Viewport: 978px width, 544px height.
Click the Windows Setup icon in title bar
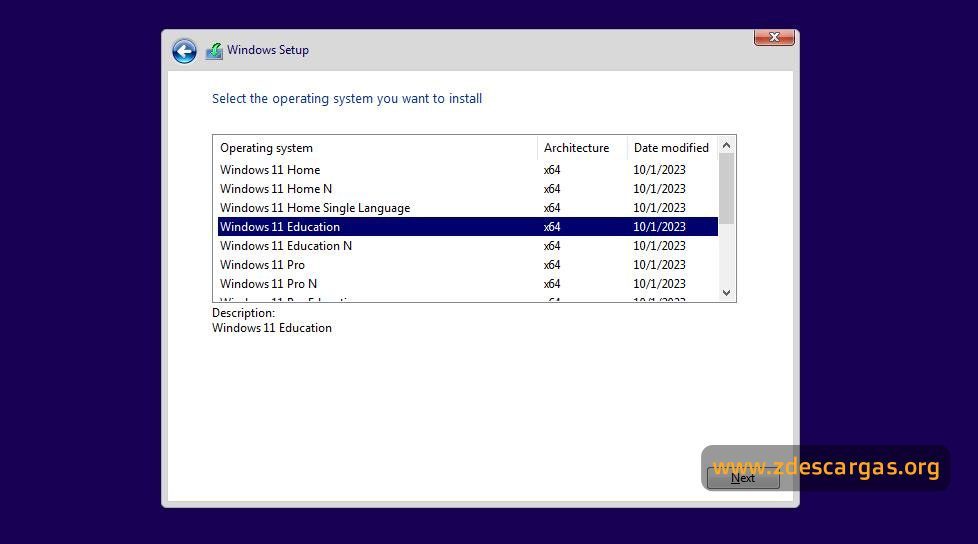click(x=214, y=51)
